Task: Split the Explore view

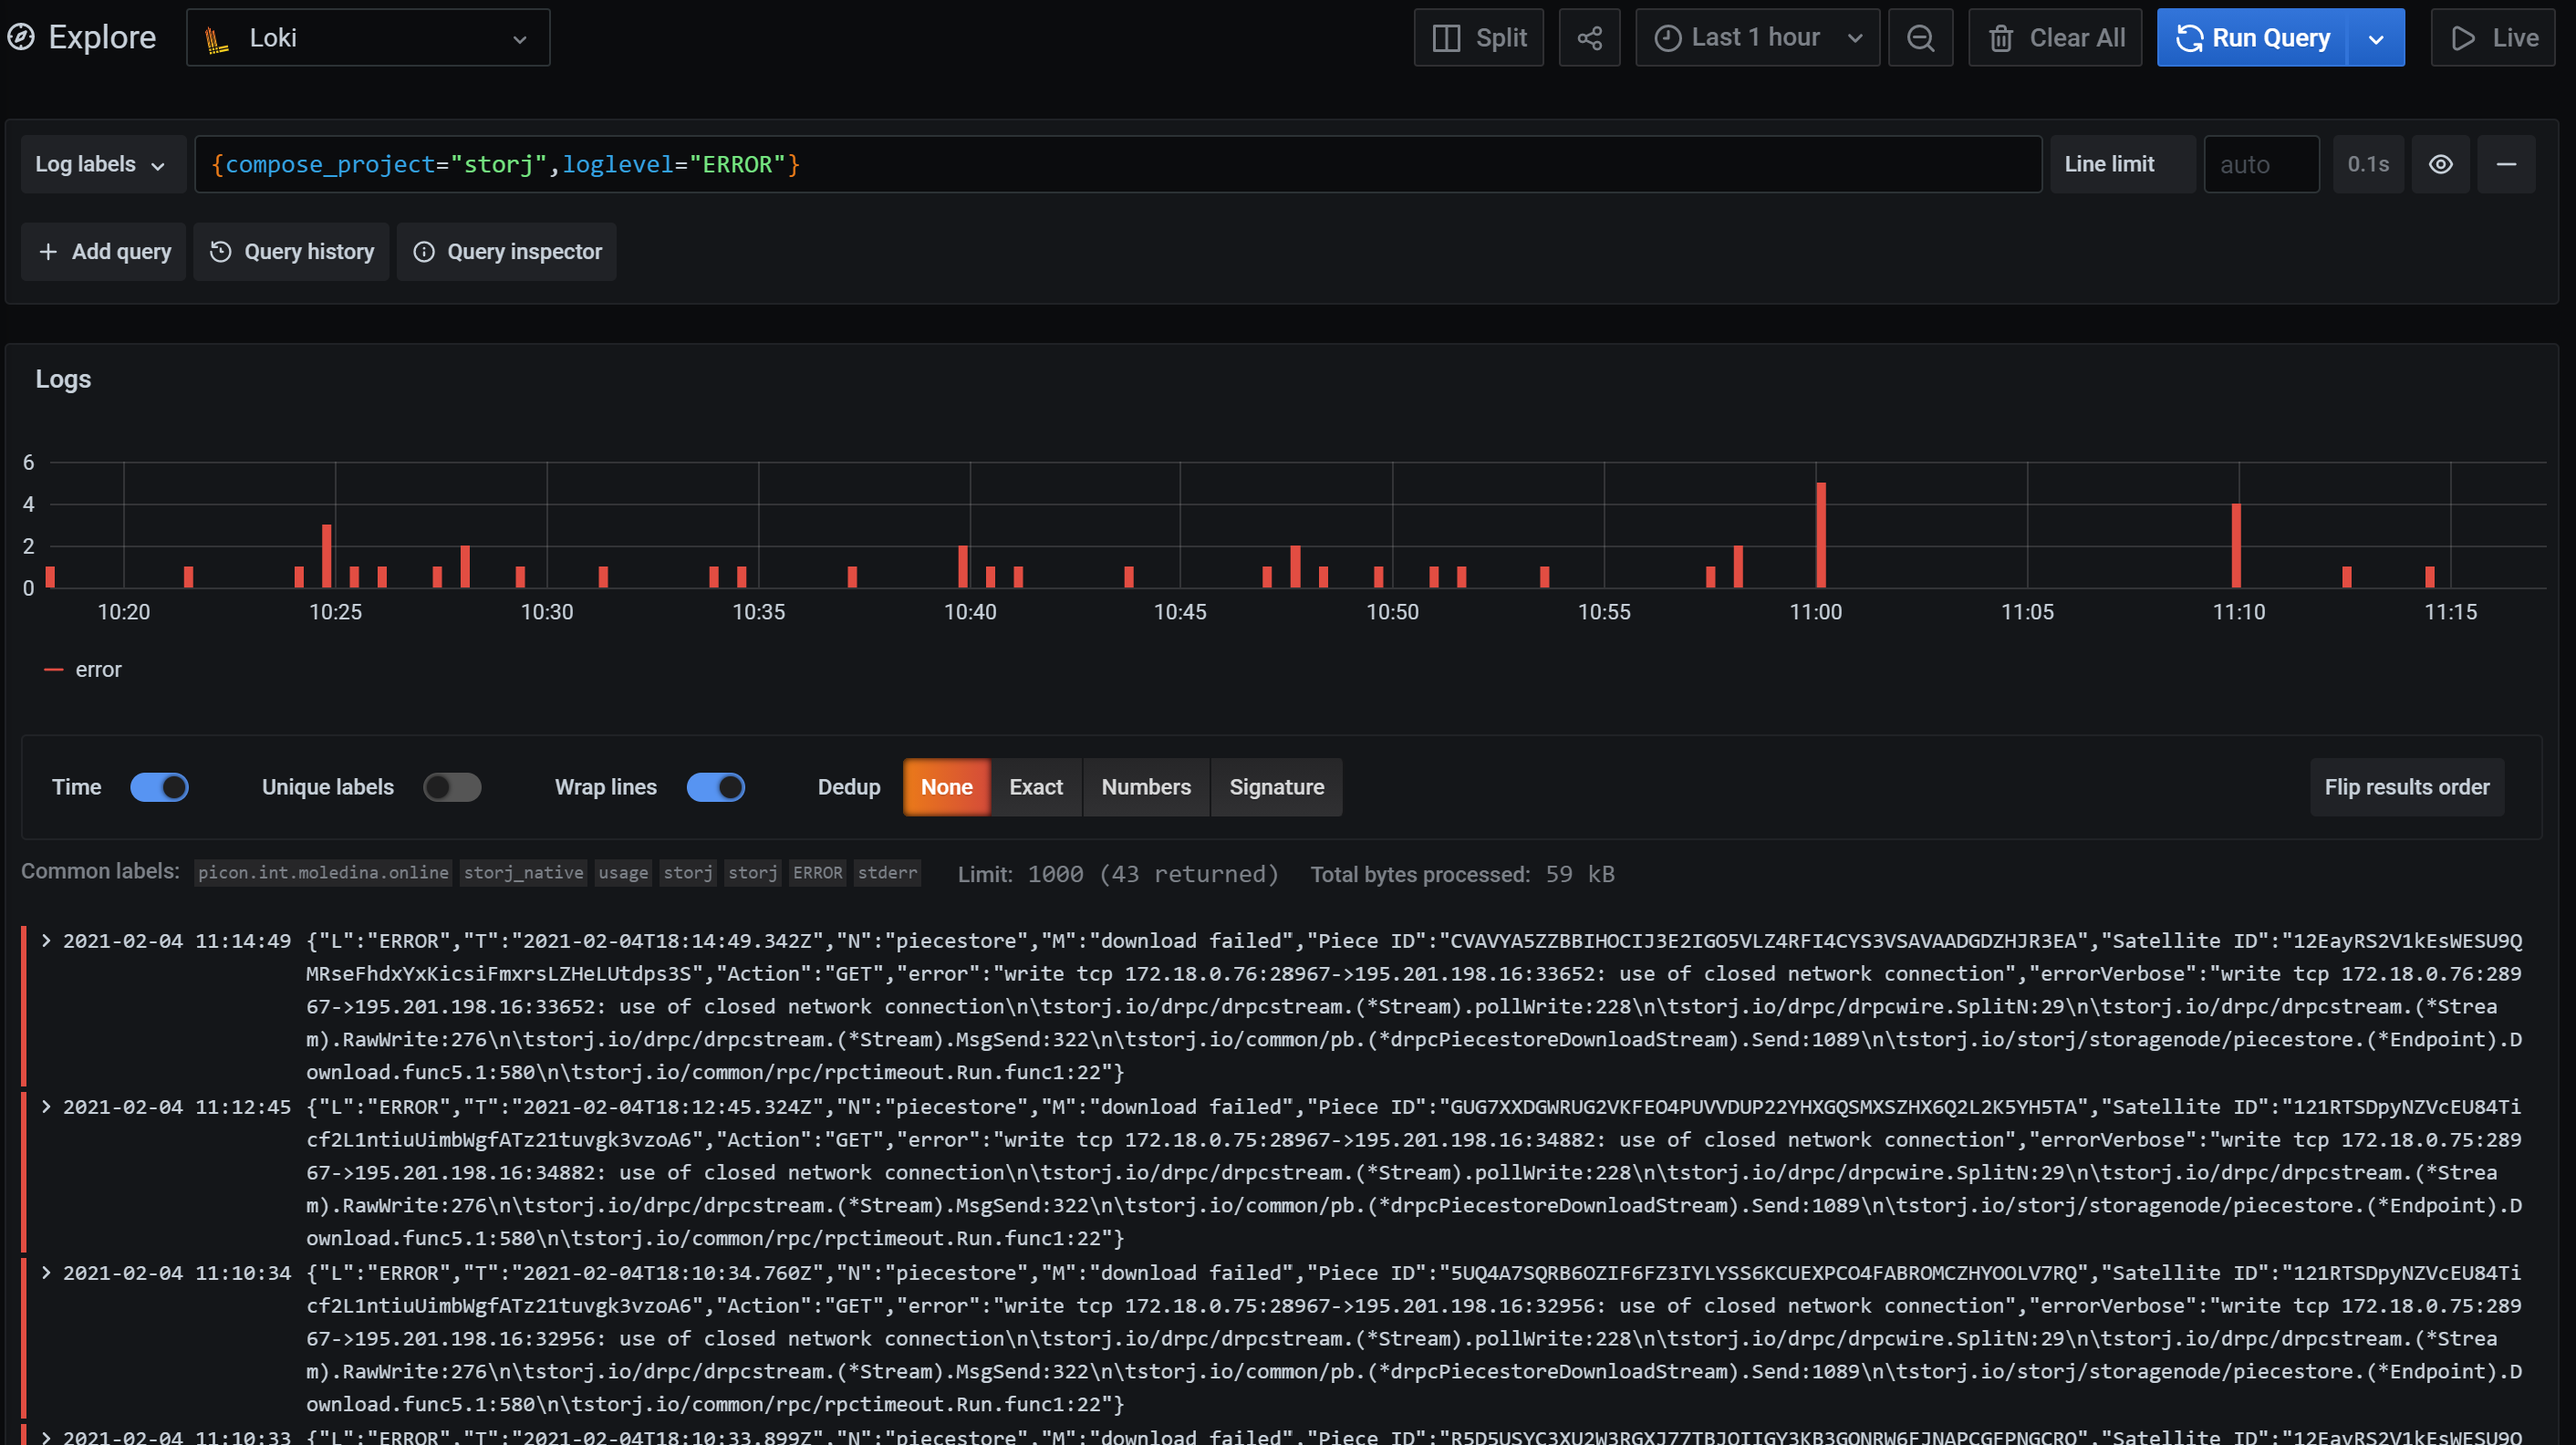Action: (x=1479, y=38)
